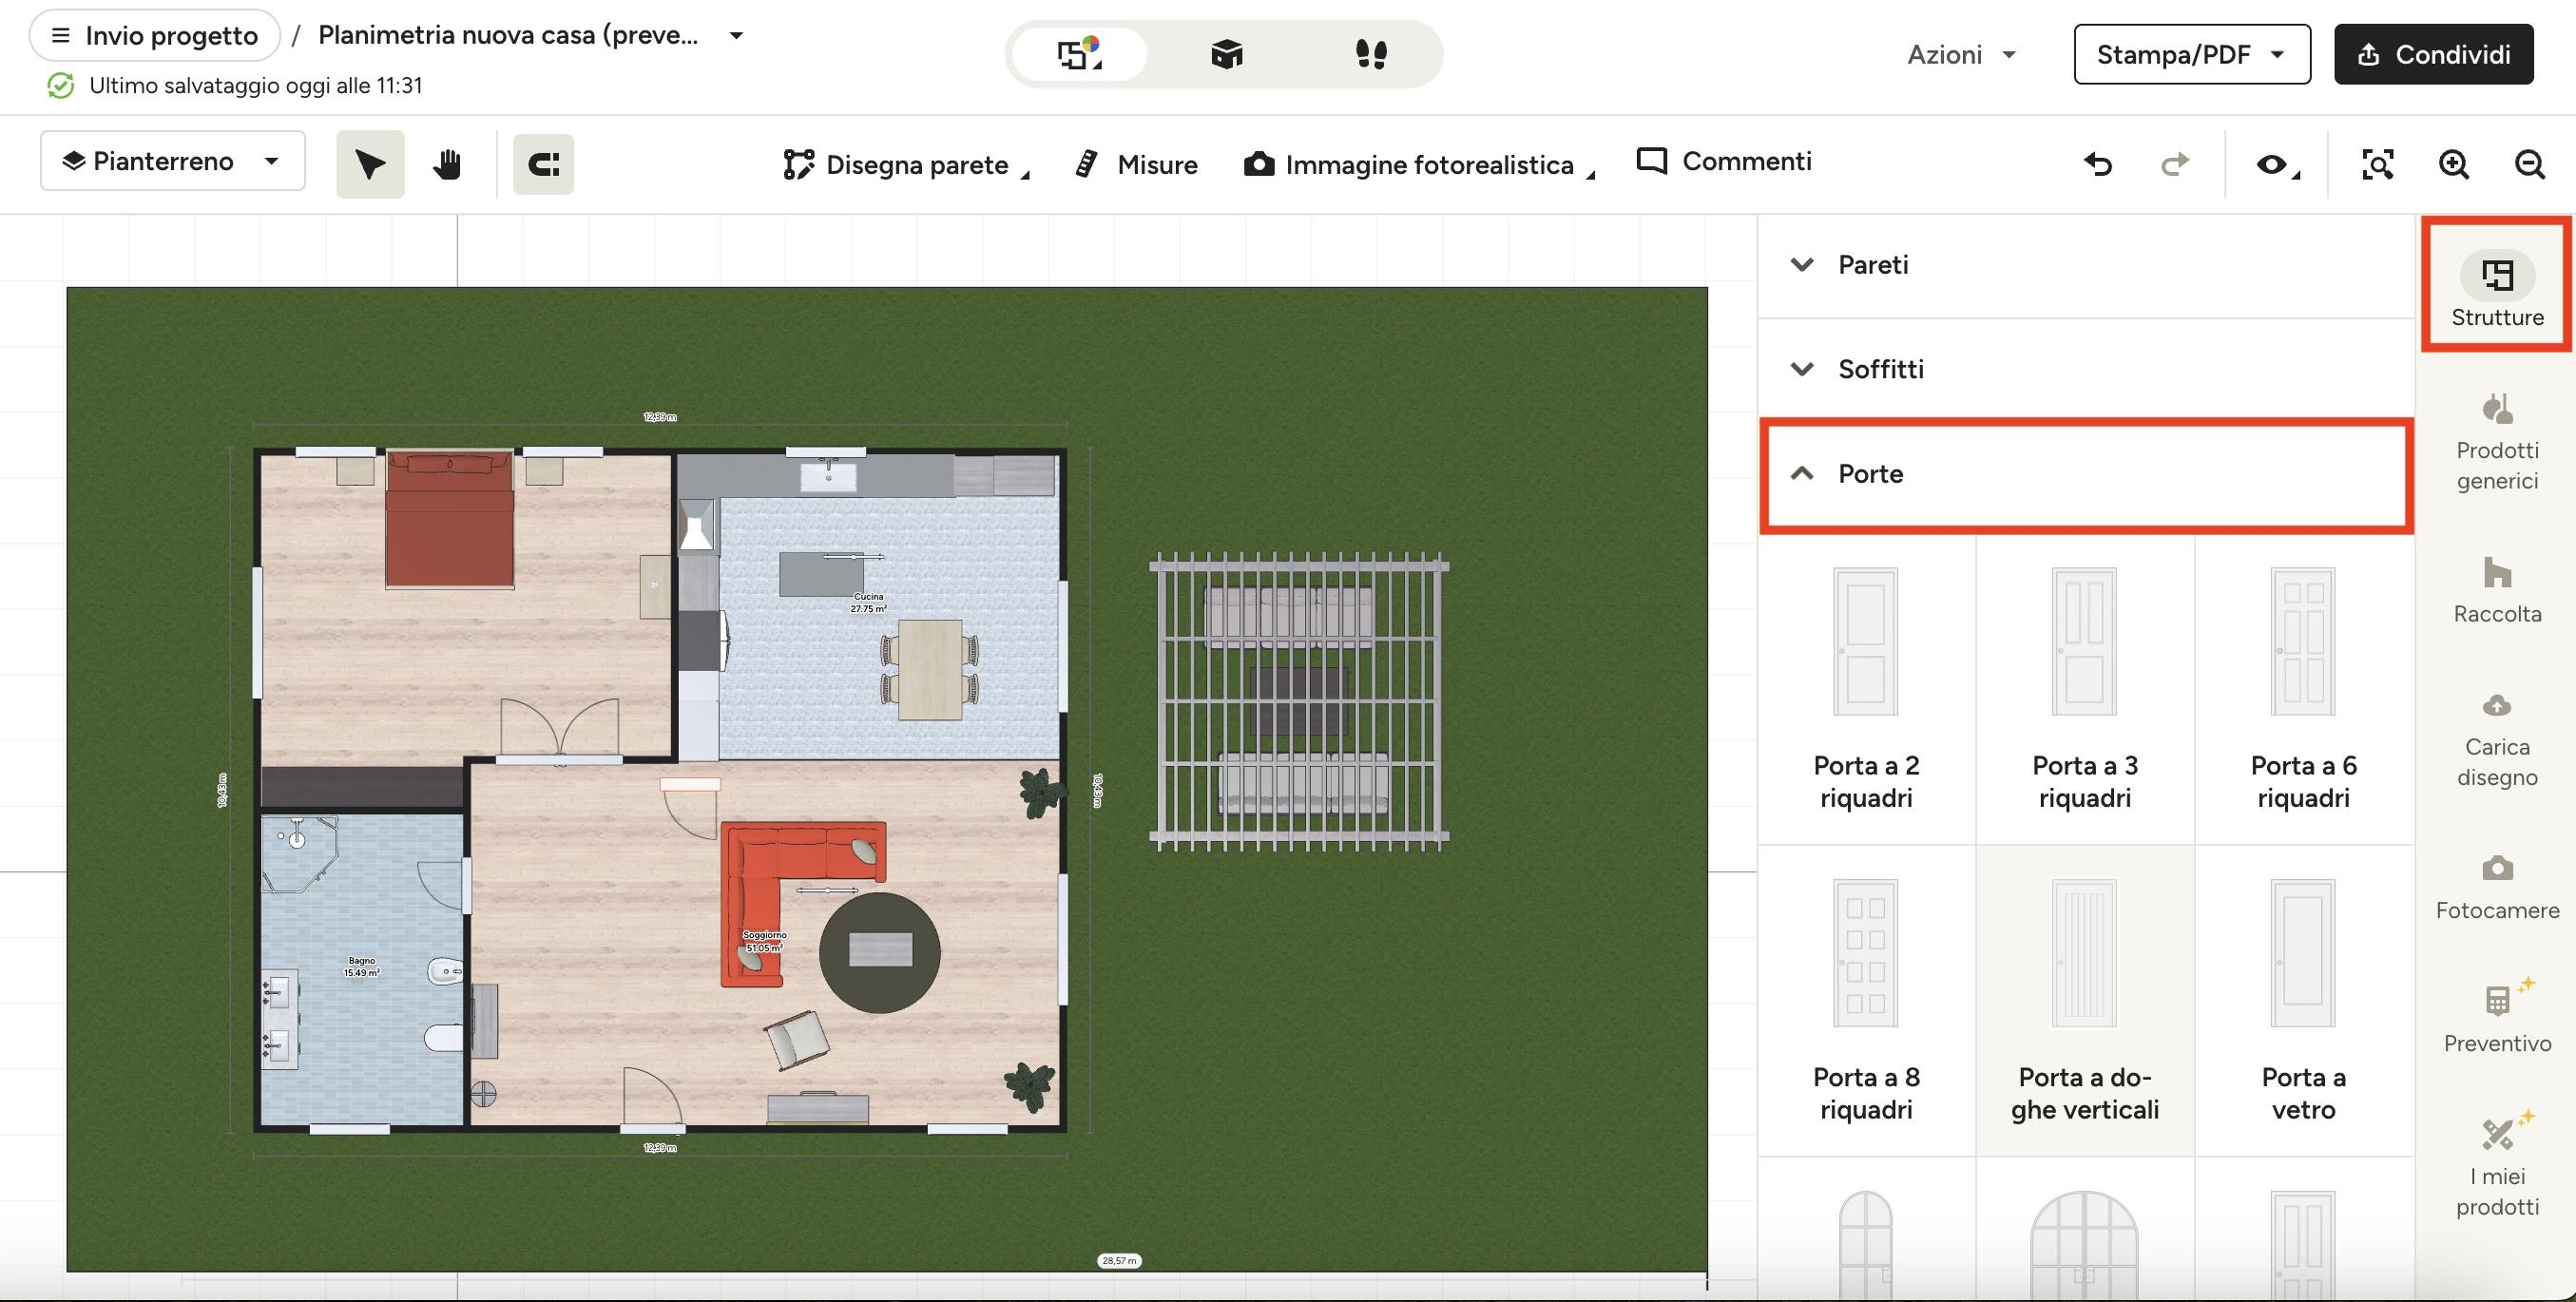
Task: Select the armchair in living room
Action: [x=797, y=1040]
